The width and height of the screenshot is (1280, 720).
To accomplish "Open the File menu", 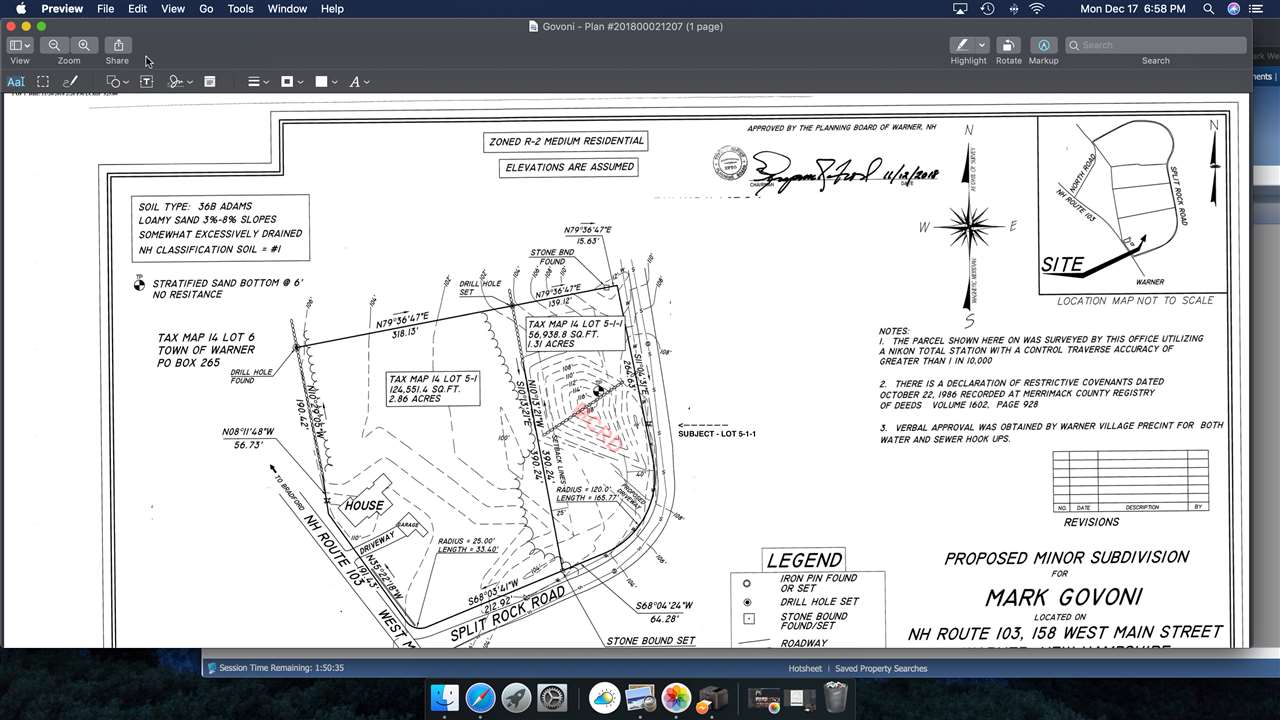I will (x=105, y=9).
